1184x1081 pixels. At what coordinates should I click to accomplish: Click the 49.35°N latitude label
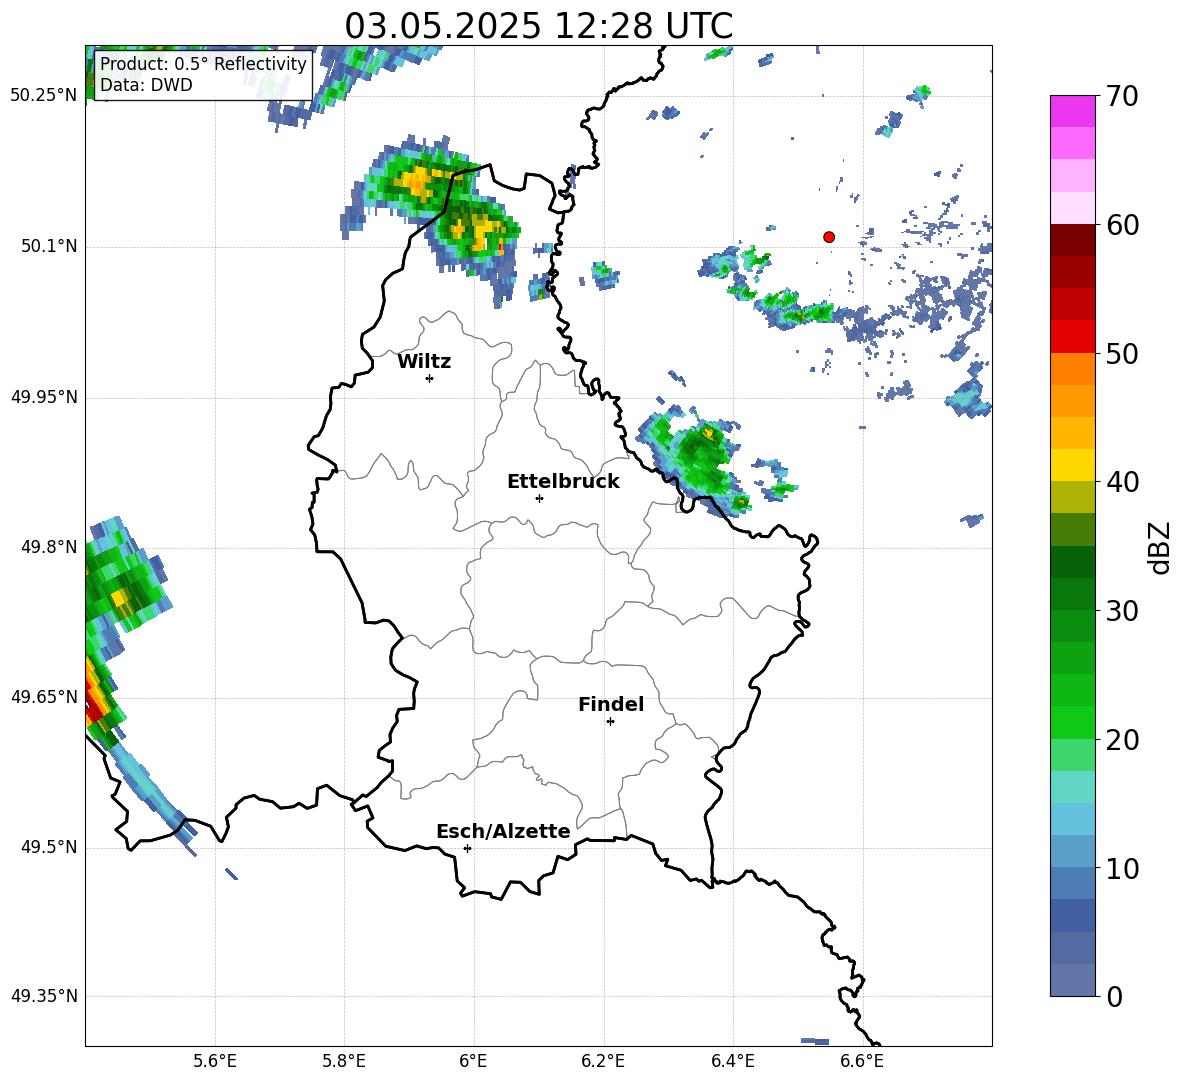pos(44,996)
